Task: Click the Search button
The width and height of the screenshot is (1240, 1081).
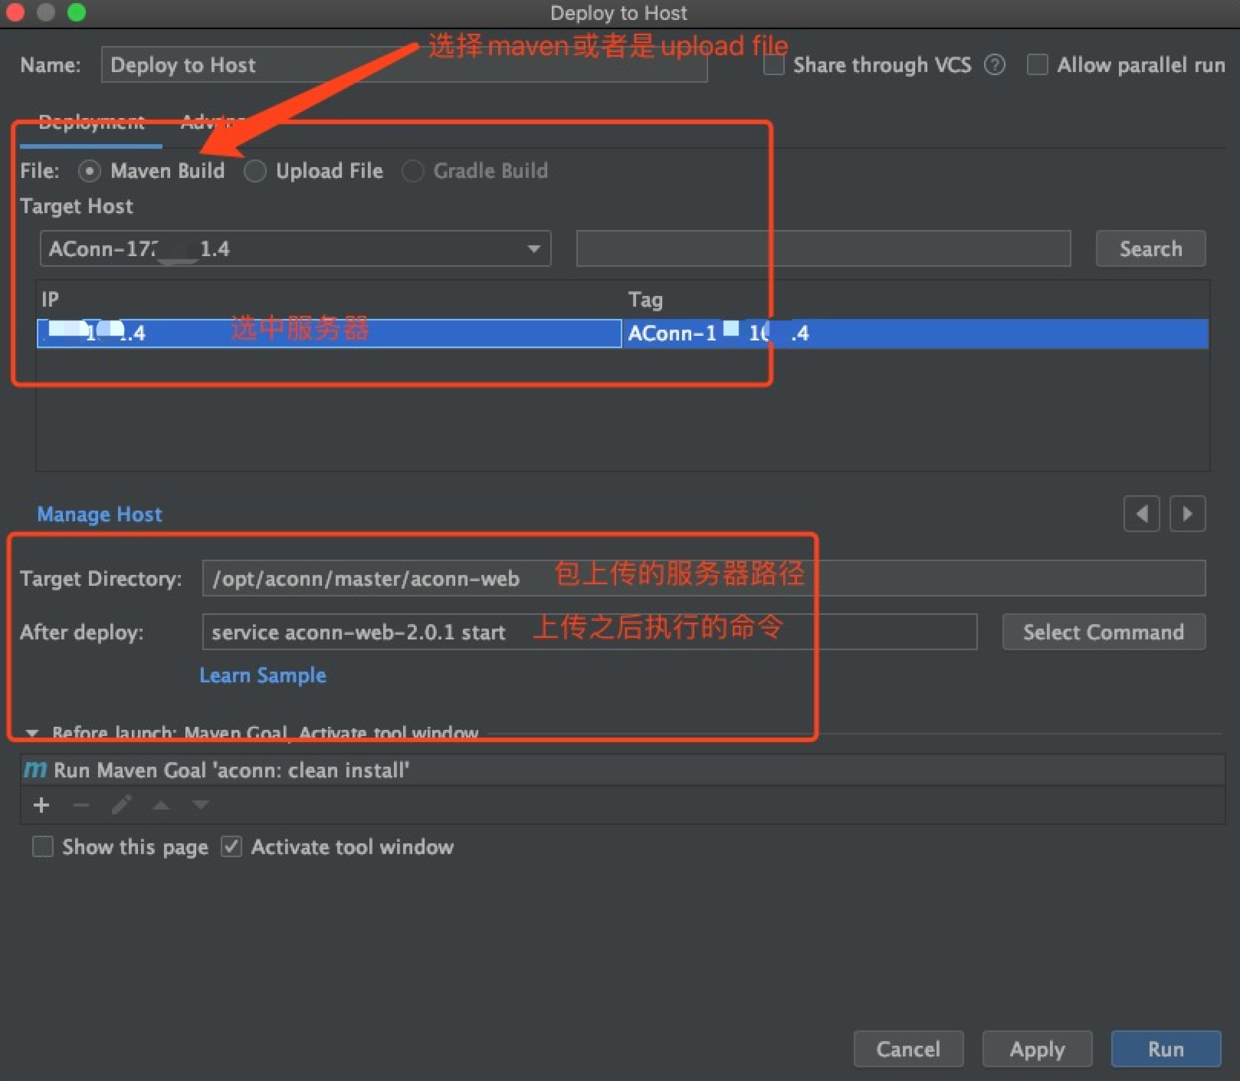Action: (1150, 249)
